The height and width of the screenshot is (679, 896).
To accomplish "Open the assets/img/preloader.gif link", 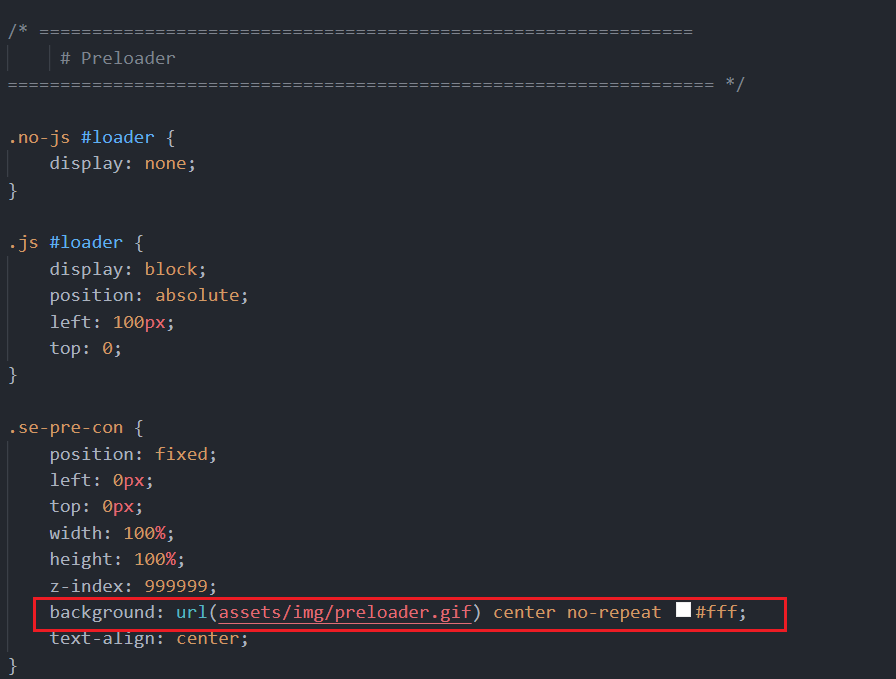I will tap(344, 612).
